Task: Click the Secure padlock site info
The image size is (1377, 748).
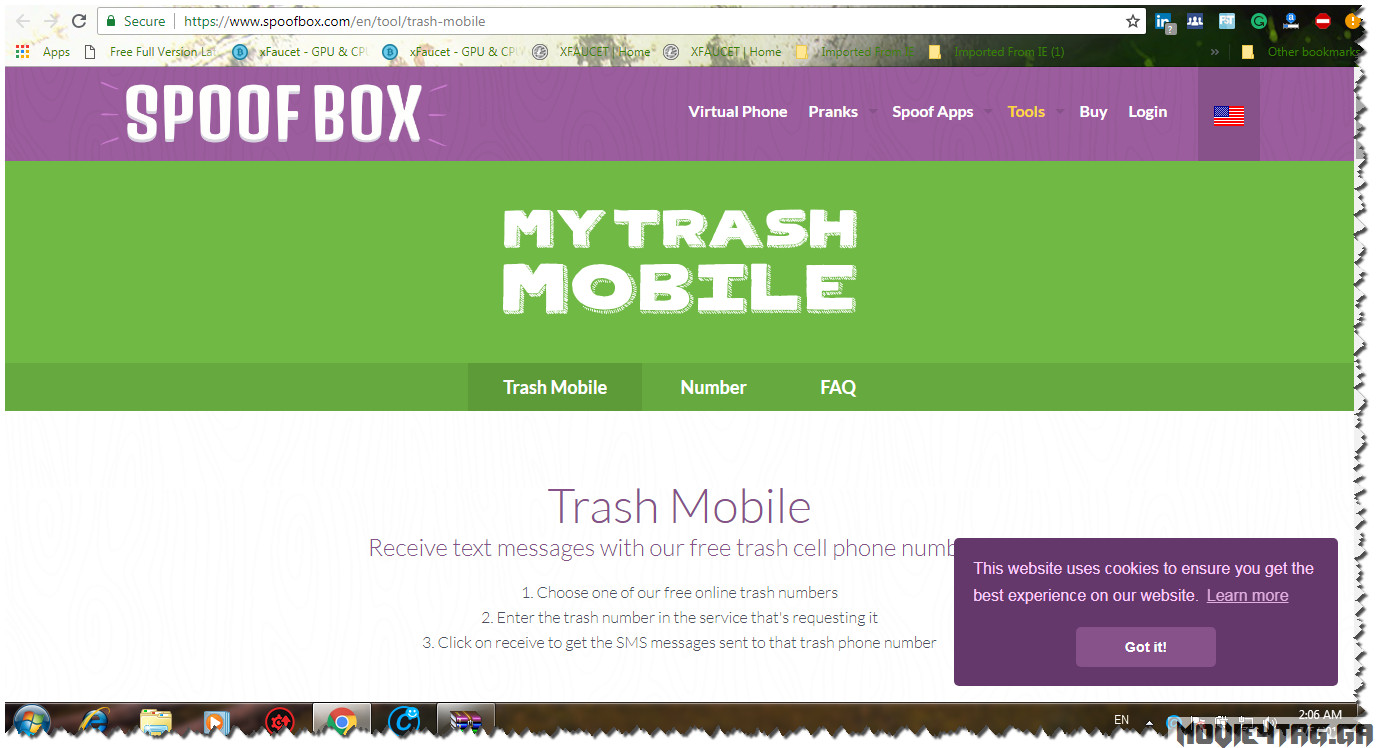Action: (x=136, y=21)
